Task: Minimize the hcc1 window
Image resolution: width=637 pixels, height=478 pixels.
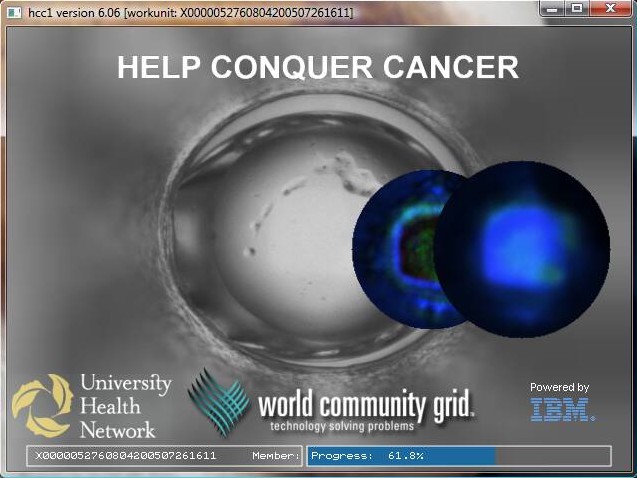Action: (553, 9)
